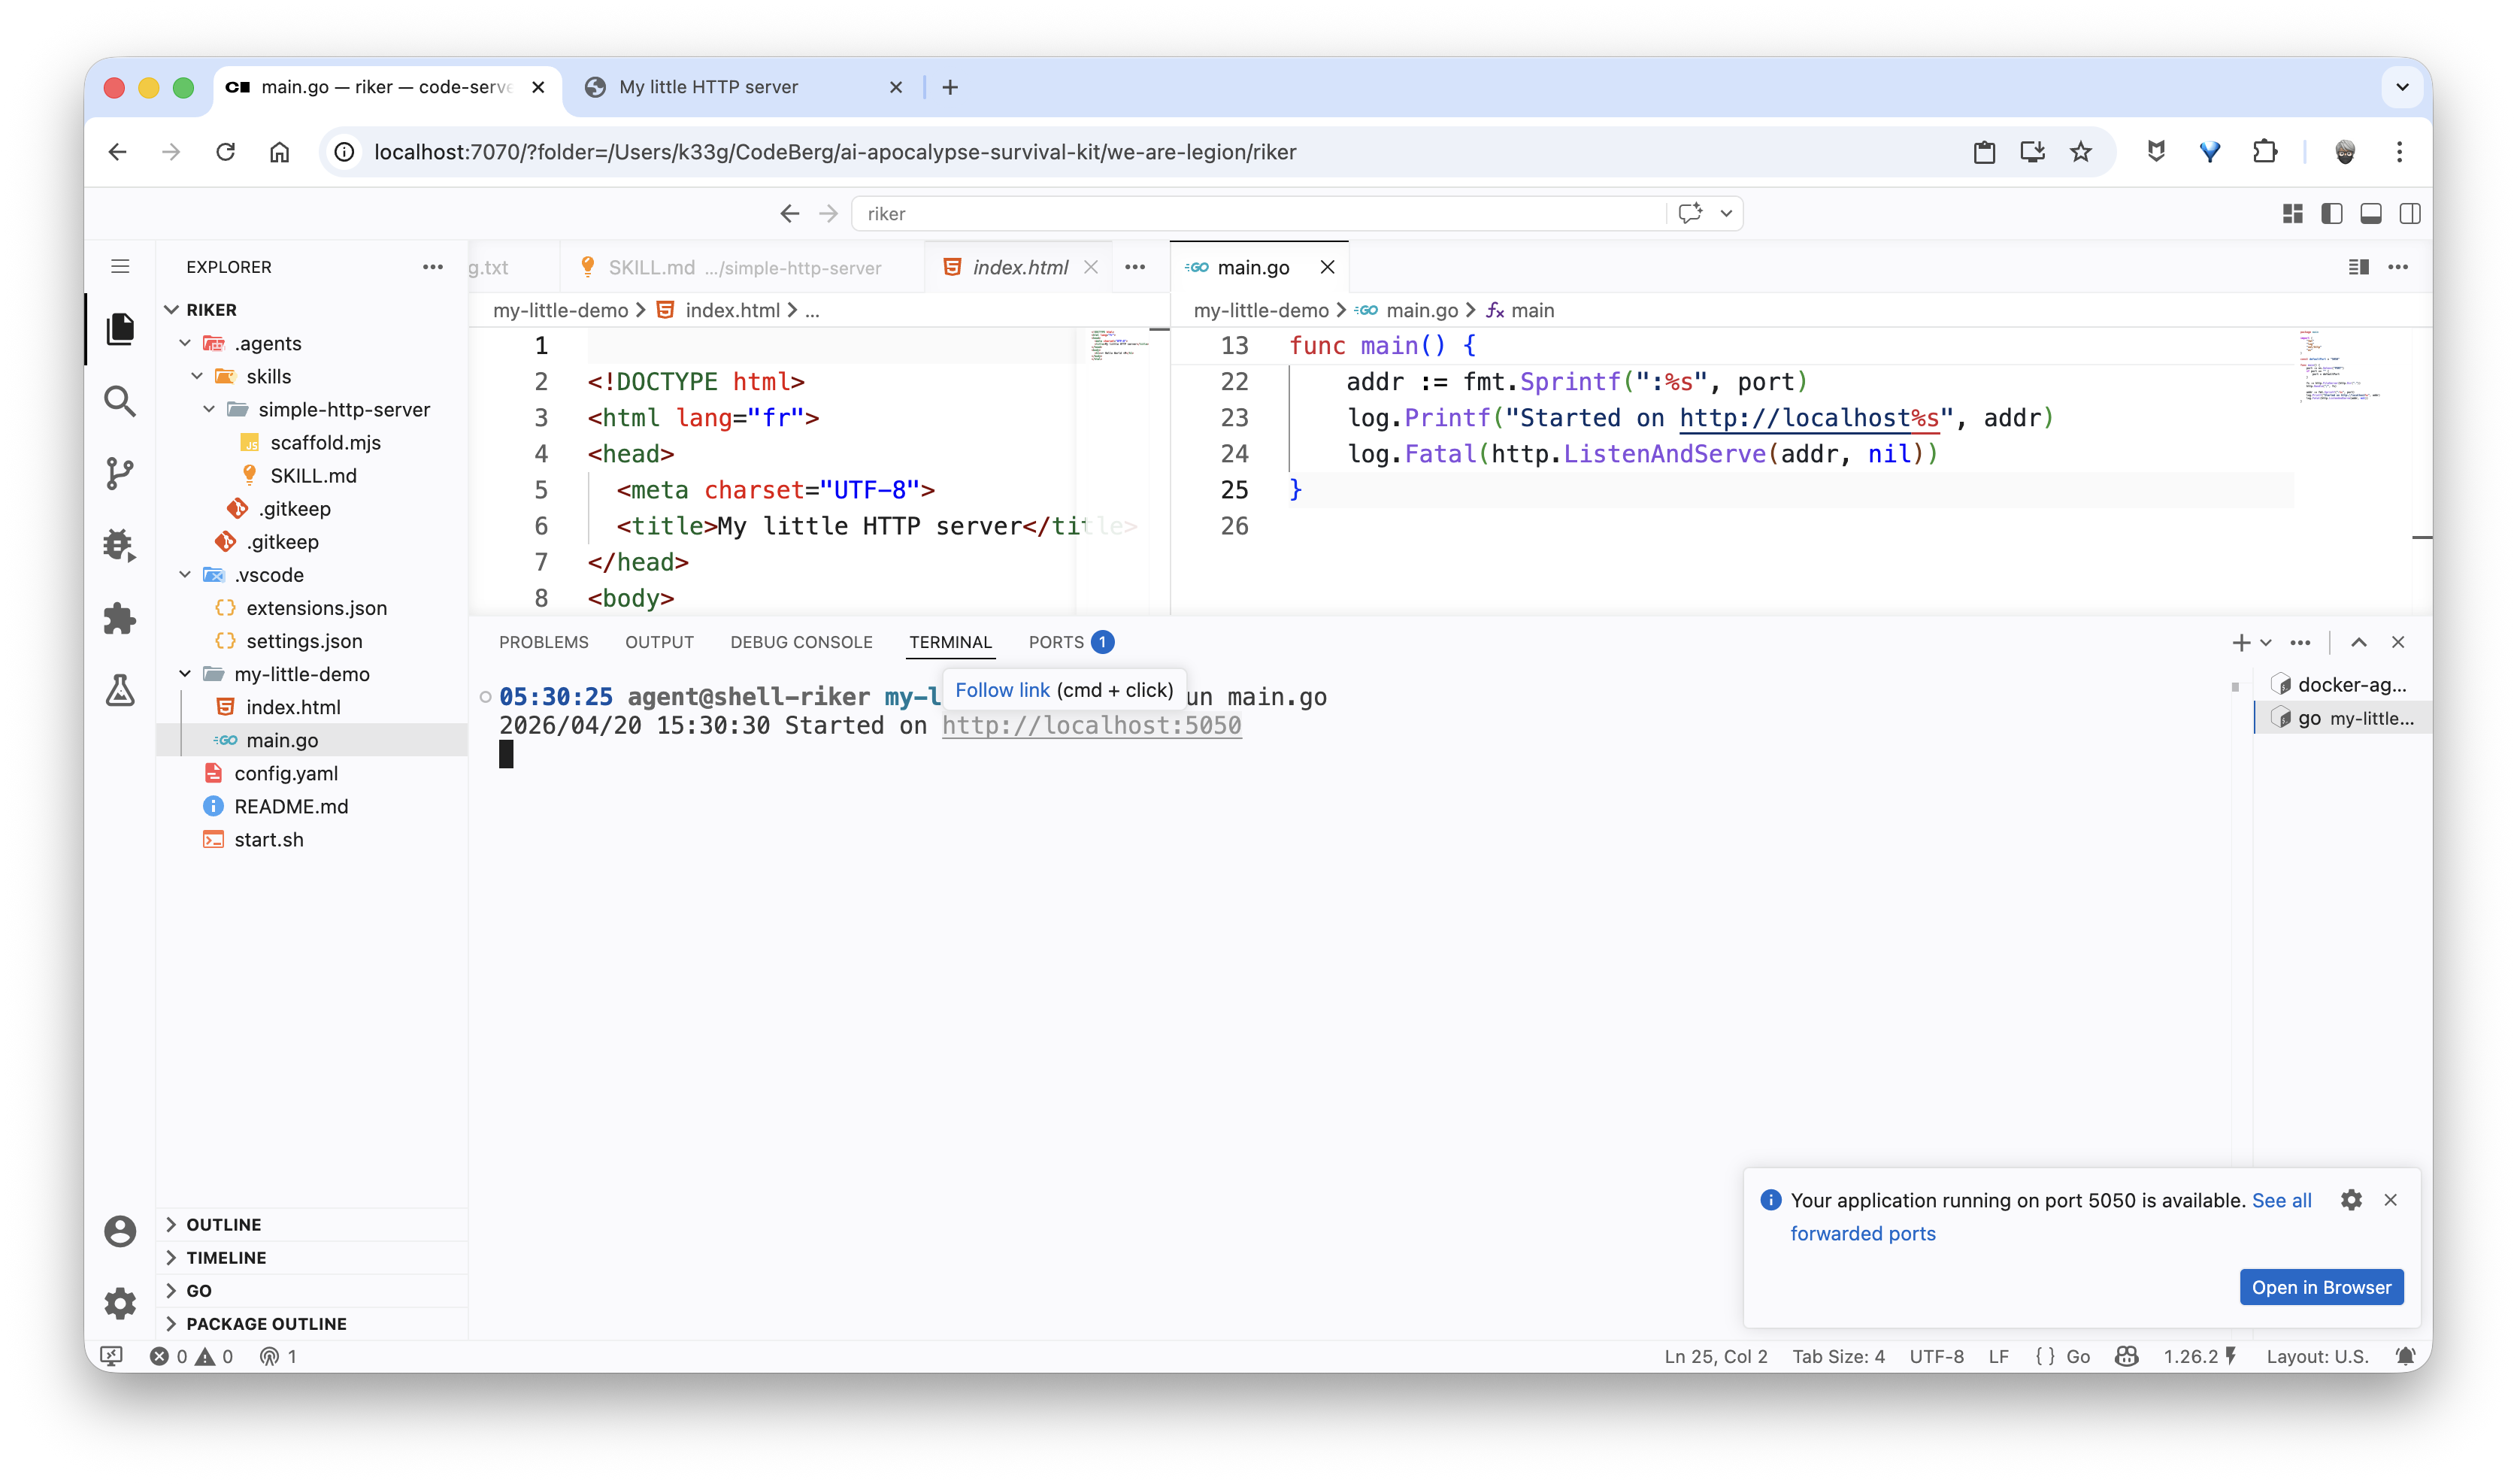The image size is (2517, 1484).
Task: Toggle the primary side bar layout button
Action: click(x=2331, y=213)
